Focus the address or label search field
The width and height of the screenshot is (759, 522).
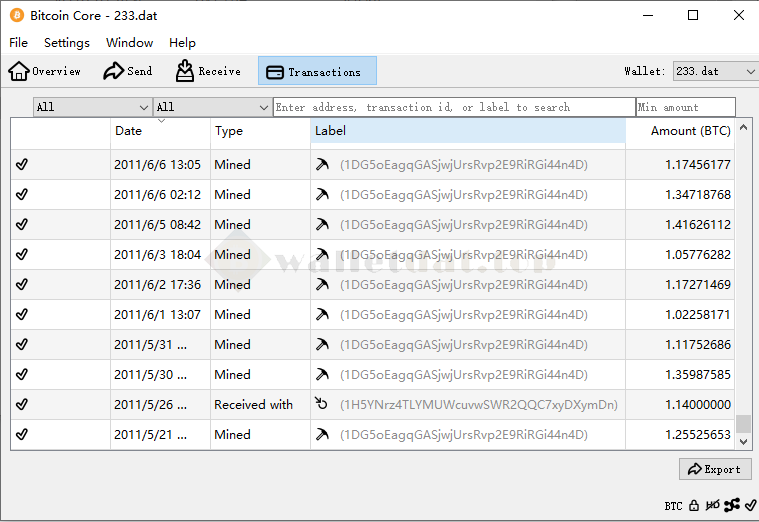(x=453, y=107)
